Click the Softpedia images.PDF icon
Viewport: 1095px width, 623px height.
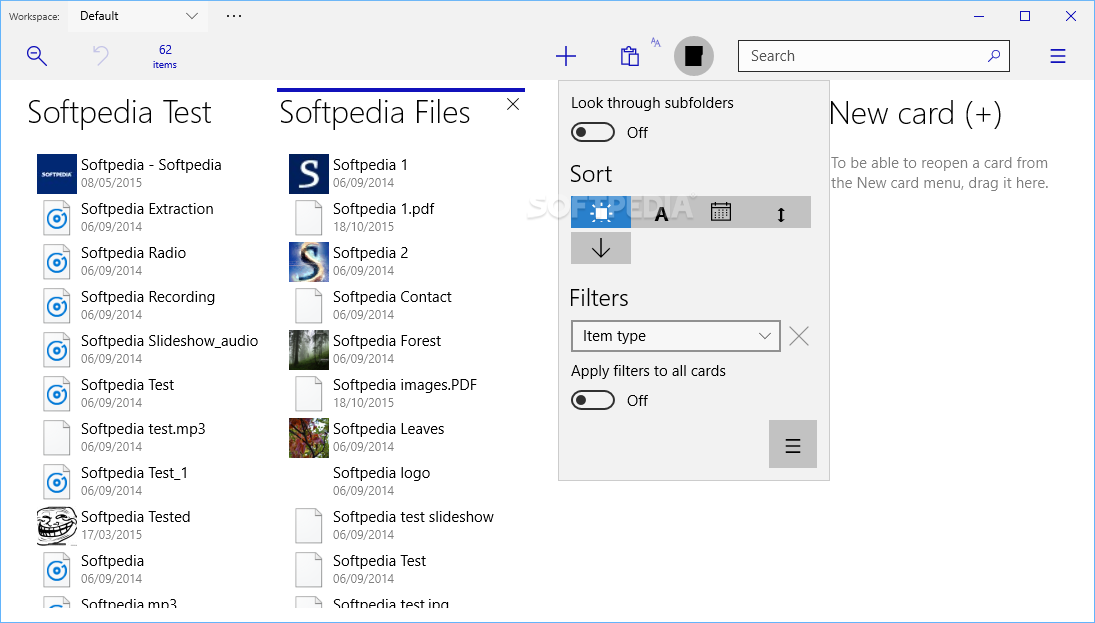click(309, 393)
